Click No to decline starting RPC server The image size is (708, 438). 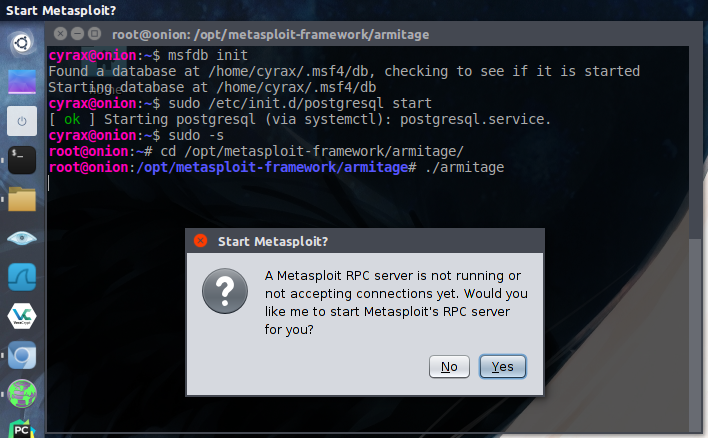point(449,367)
